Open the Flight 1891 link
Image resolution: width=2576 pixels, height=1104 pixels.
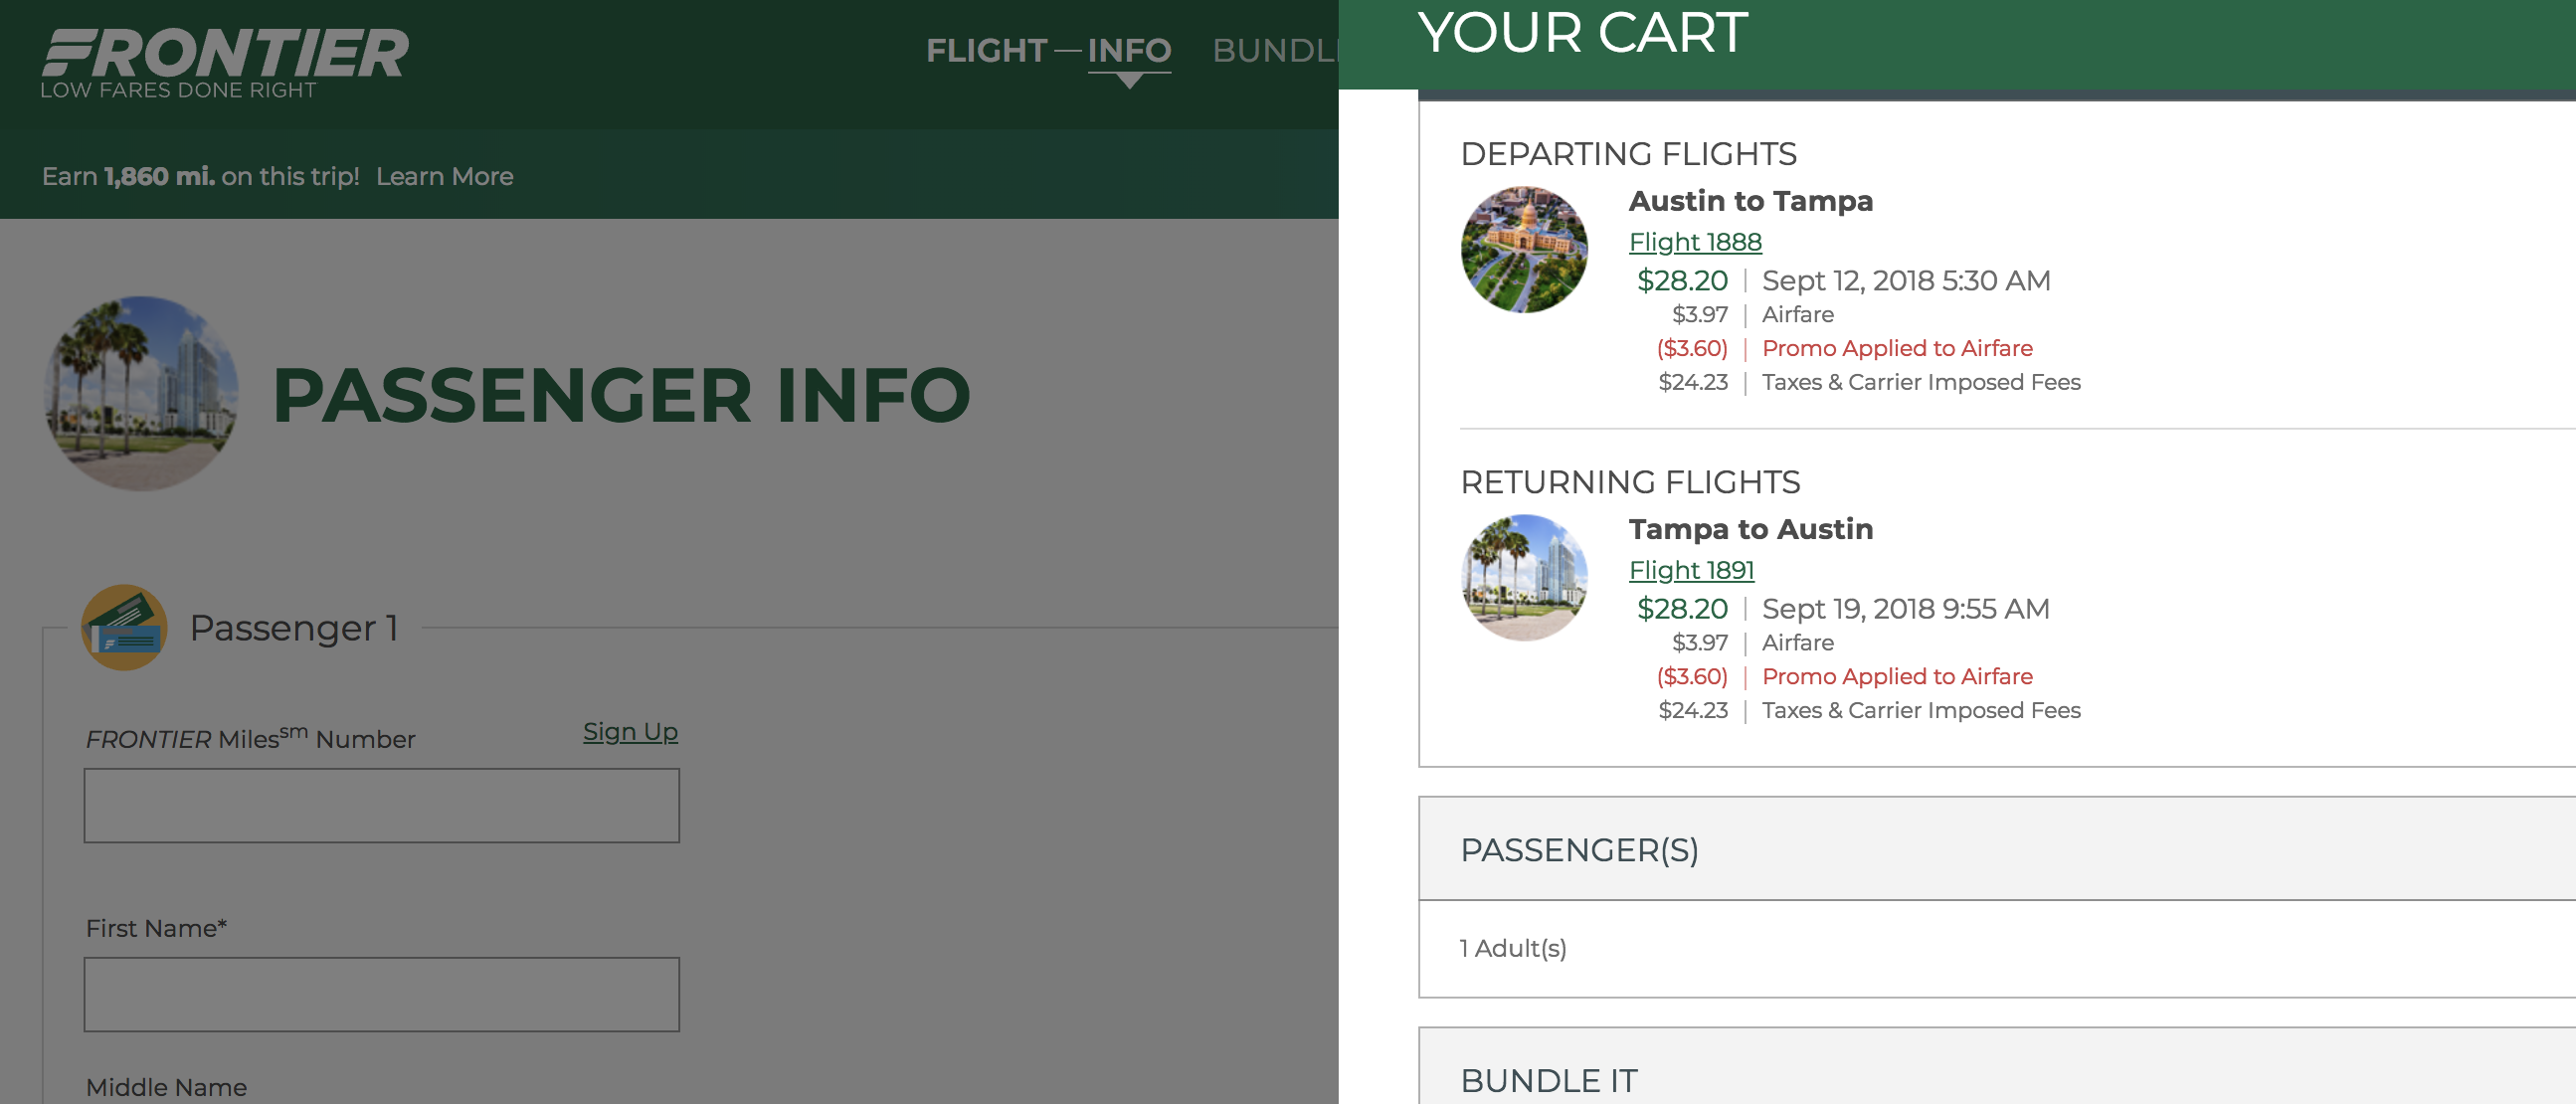click(1691, 570)
